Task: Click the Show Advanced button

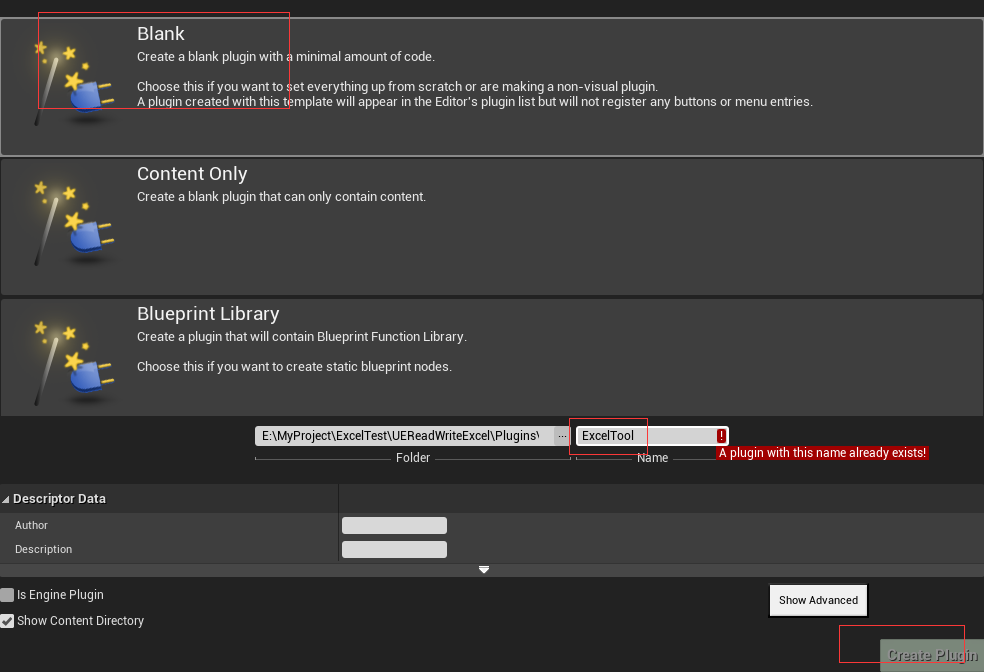Action: pyautogui.click(x=818, y=600)
